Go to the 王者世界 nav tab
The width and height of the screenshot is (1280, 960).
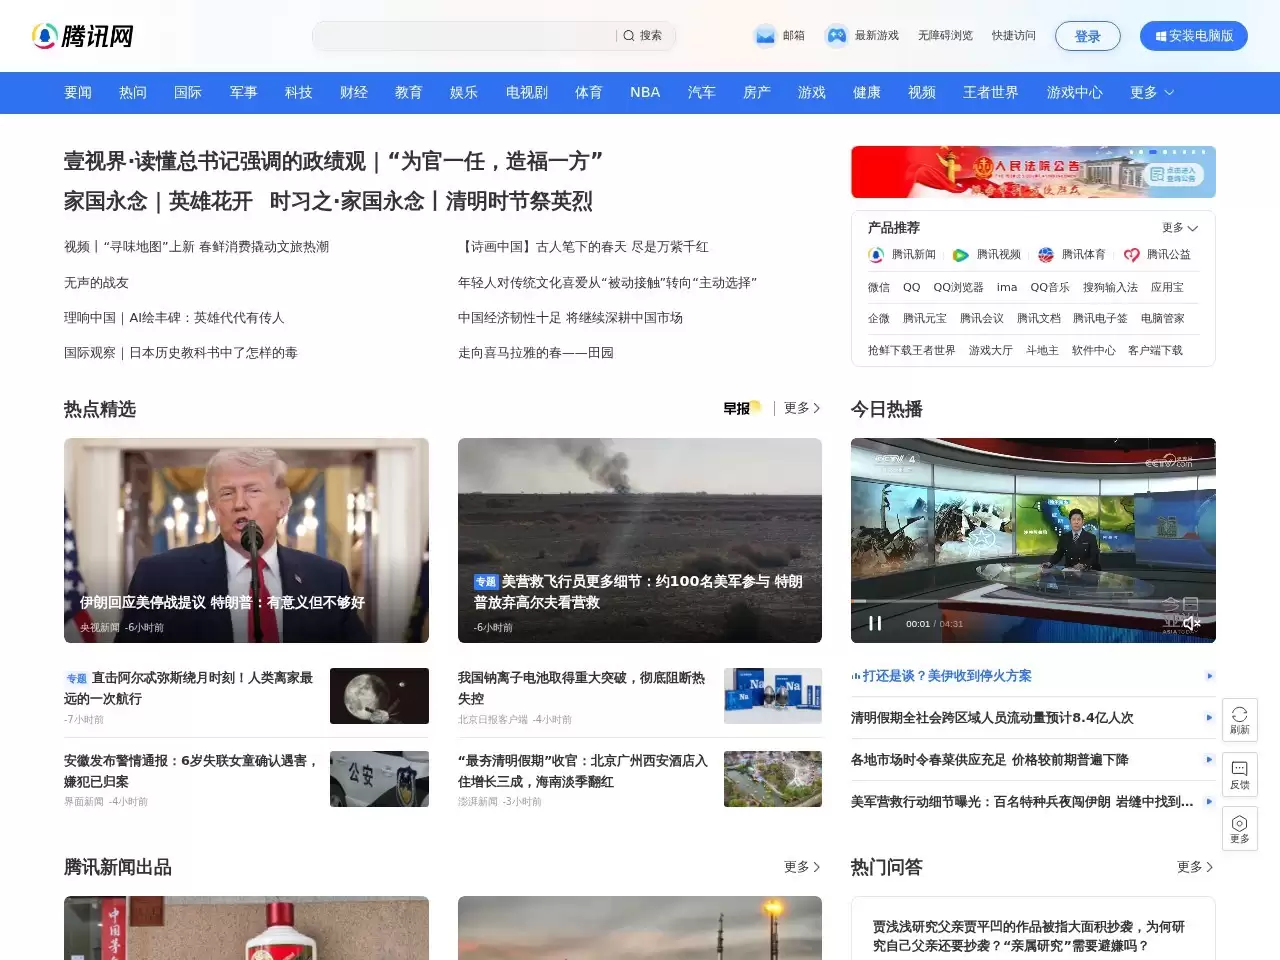tap(991, 92)
